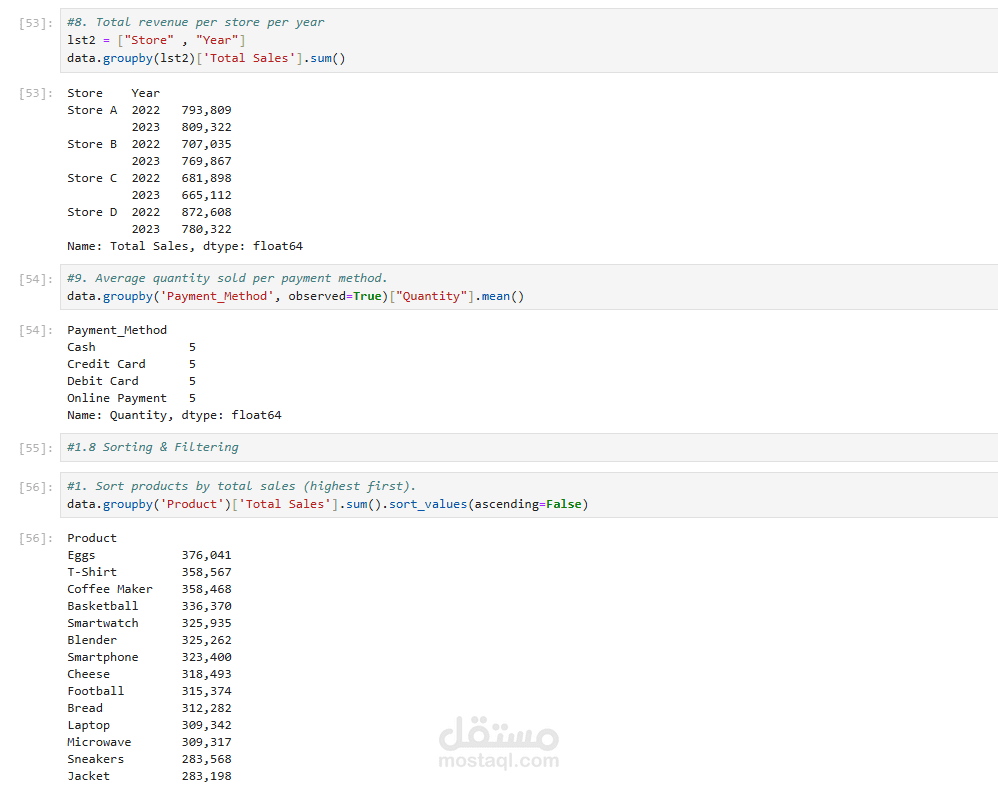This screenshot has height=787, width=998.
Task: Select the input prompt [54] of the code cell
Action: pos(36,279)
